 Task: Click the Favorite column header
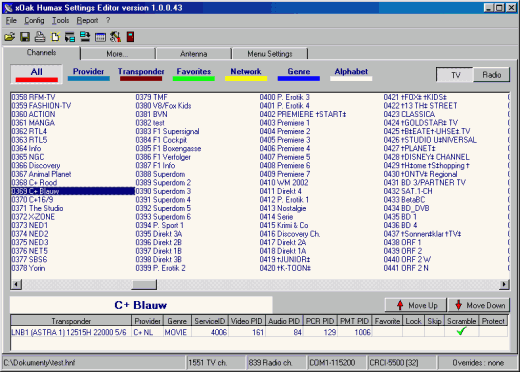387,321
